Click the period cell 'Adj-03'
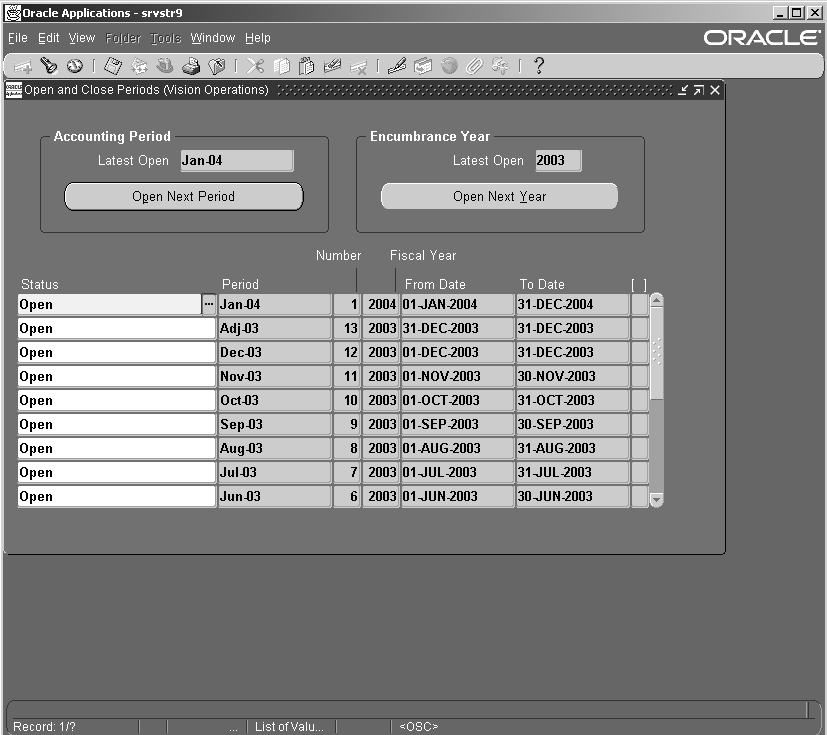 (x=275, y=328)
